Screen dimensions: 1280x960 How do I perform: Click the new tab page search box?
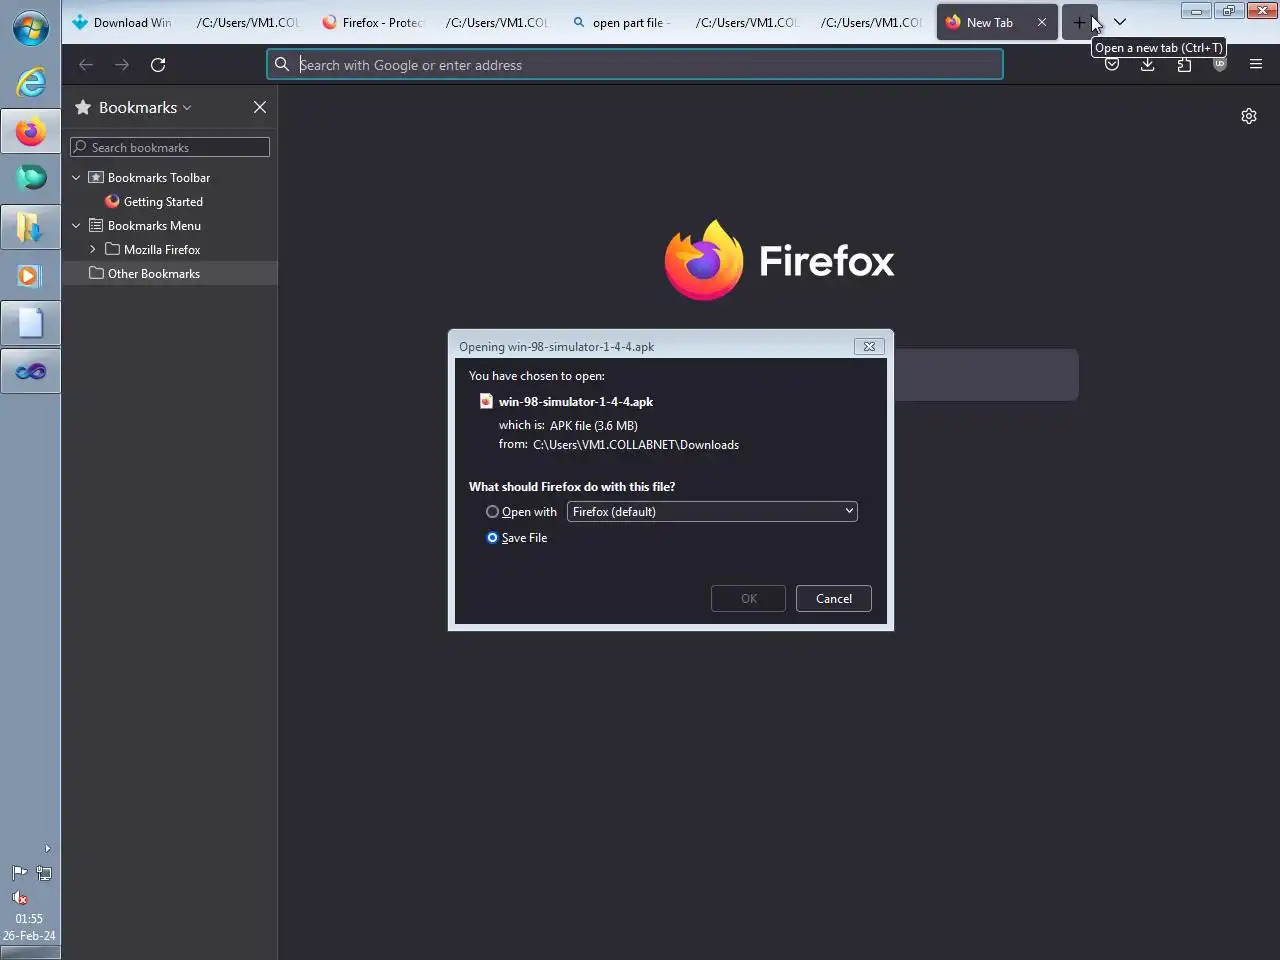[x=985, y=375]
